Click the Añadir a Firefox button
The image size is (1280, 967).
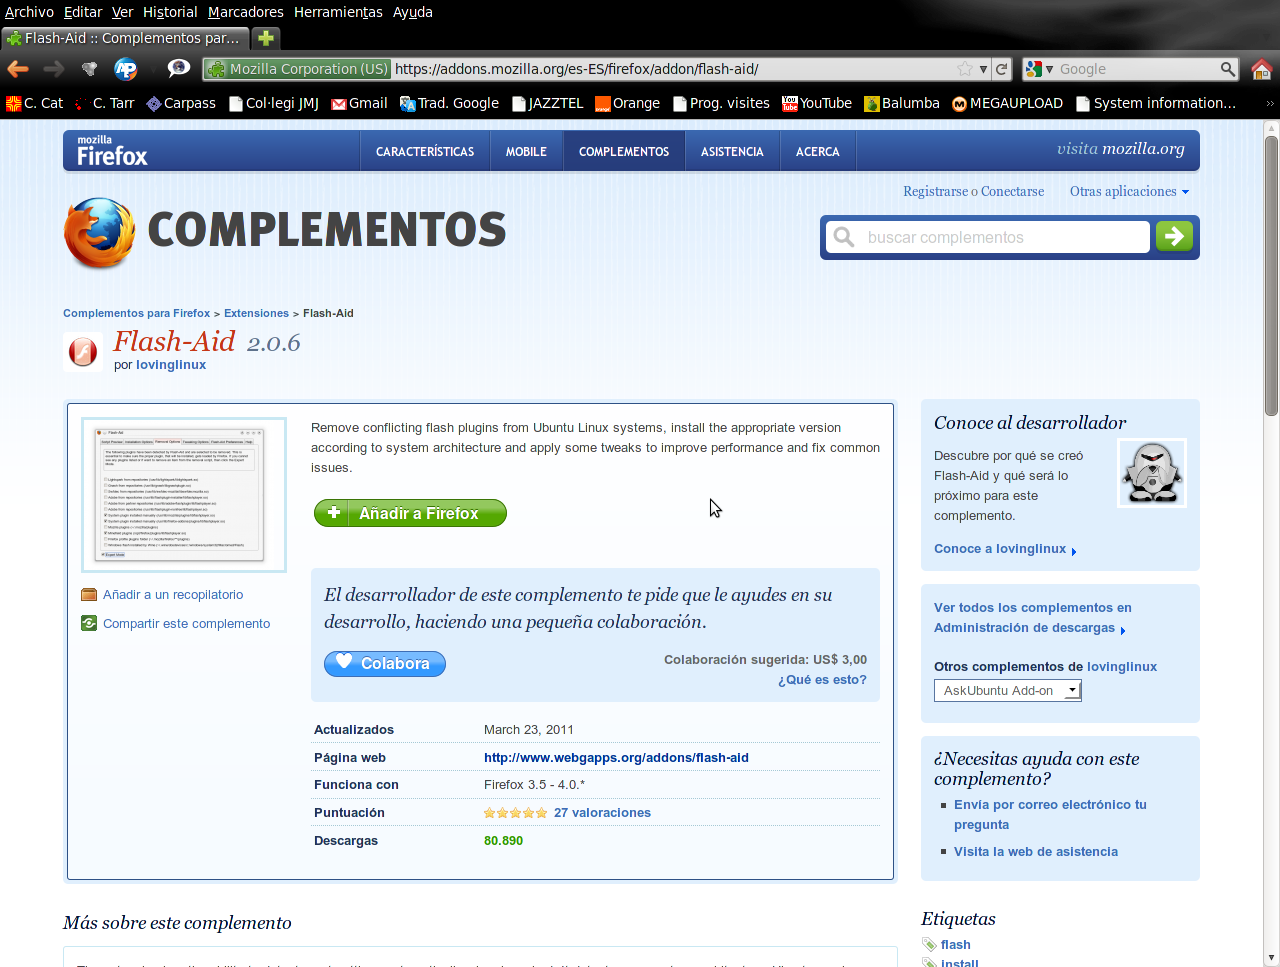tap(410, 513)
